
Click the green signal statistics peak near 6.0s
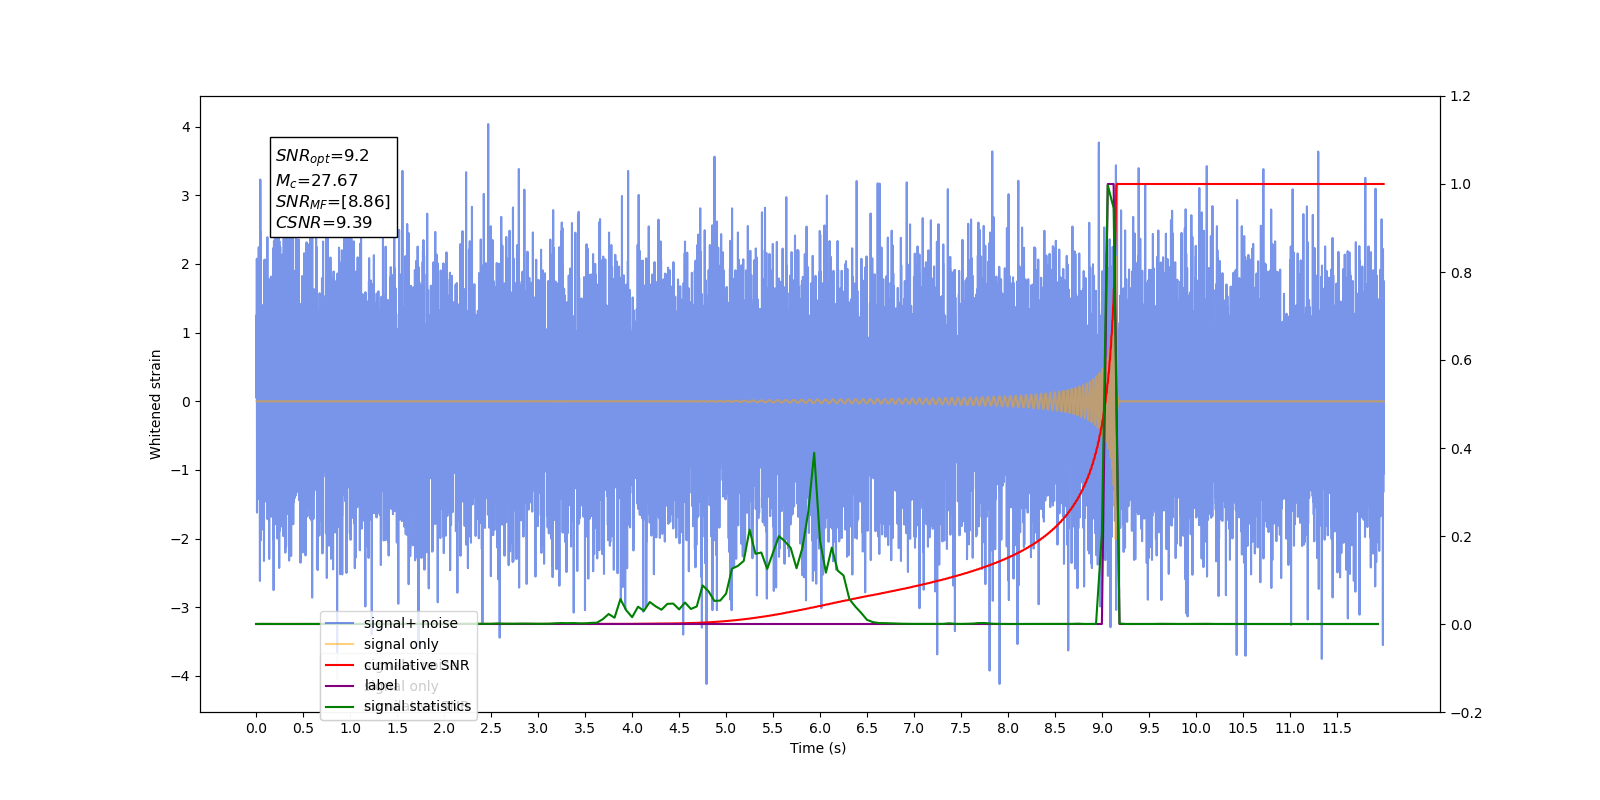814,454
